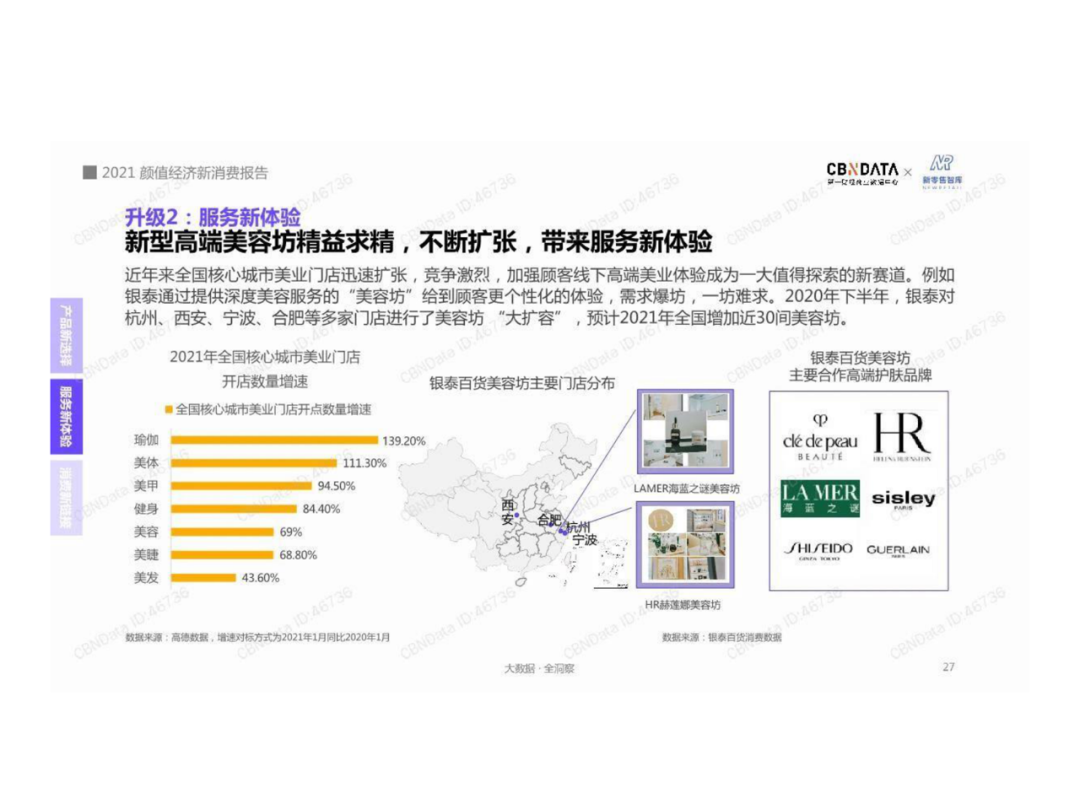Click the South China Sea inset map
The width and height of the screenshot is (1080, 810).
pos(611,563)
